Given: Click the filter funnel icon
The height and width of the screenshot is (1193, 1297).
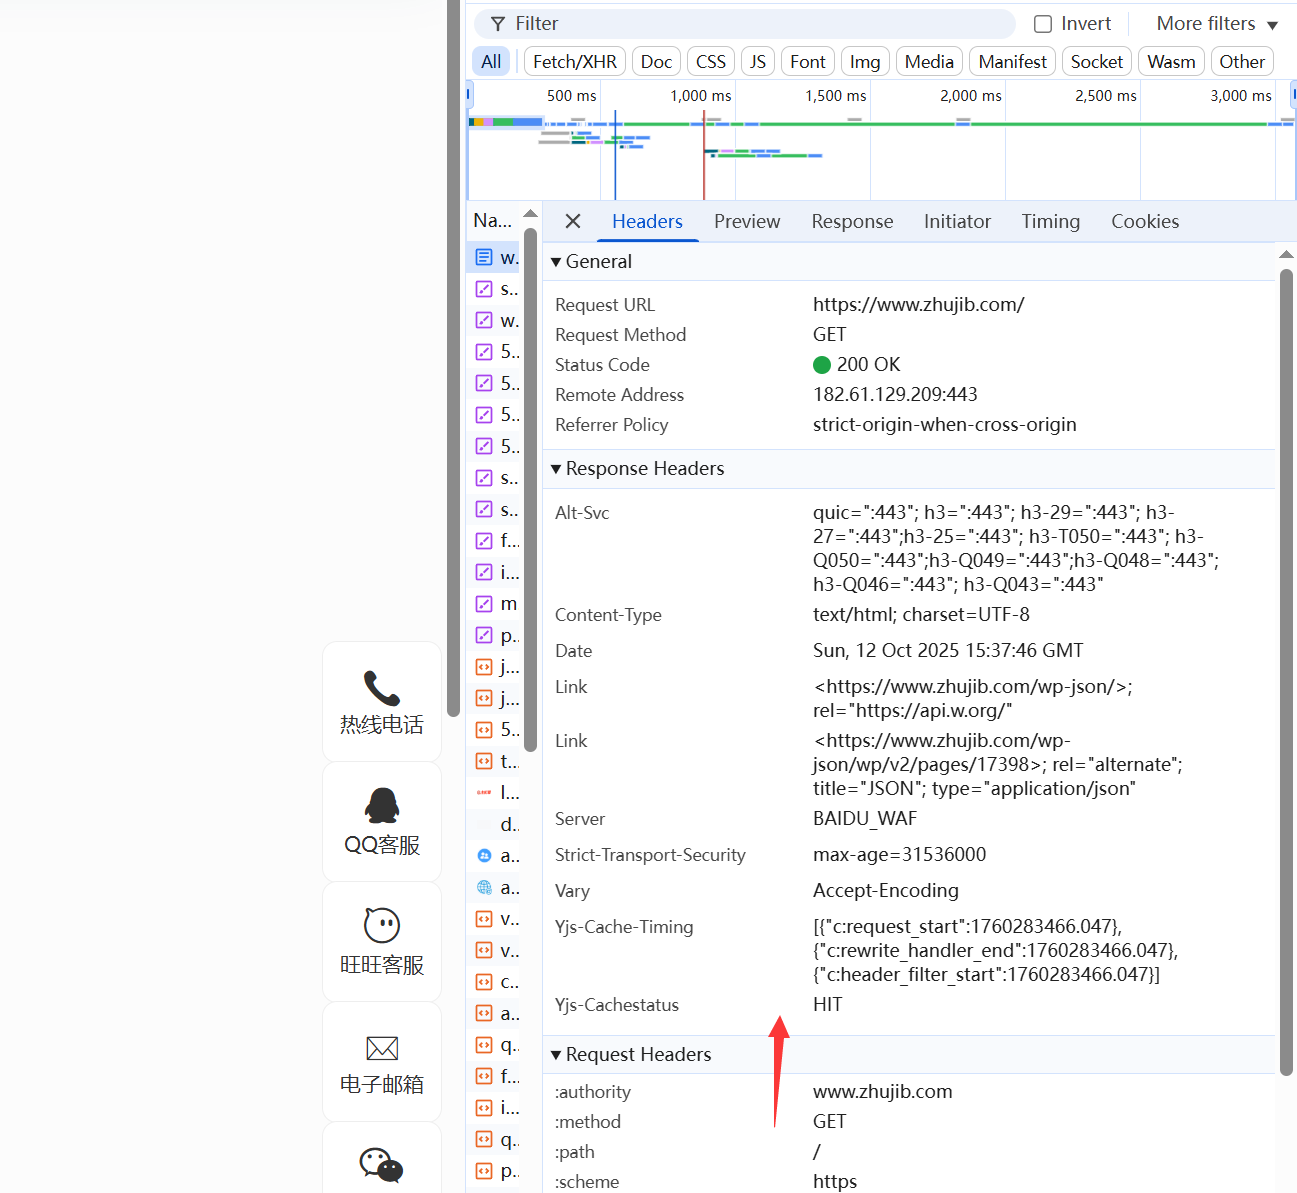Looking at the screenshot, I should [x=498, y=24].
